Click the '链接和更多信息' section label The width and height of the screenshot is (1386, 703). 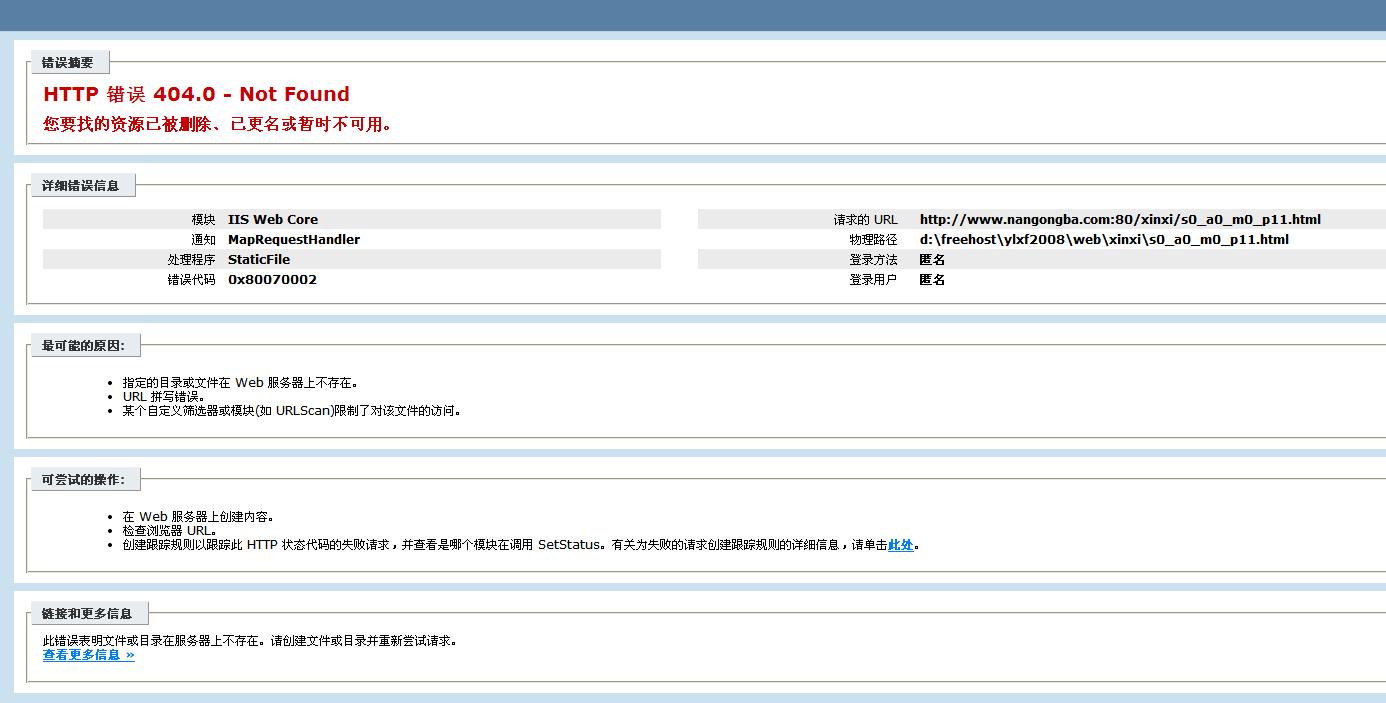[x=88, y=614]
